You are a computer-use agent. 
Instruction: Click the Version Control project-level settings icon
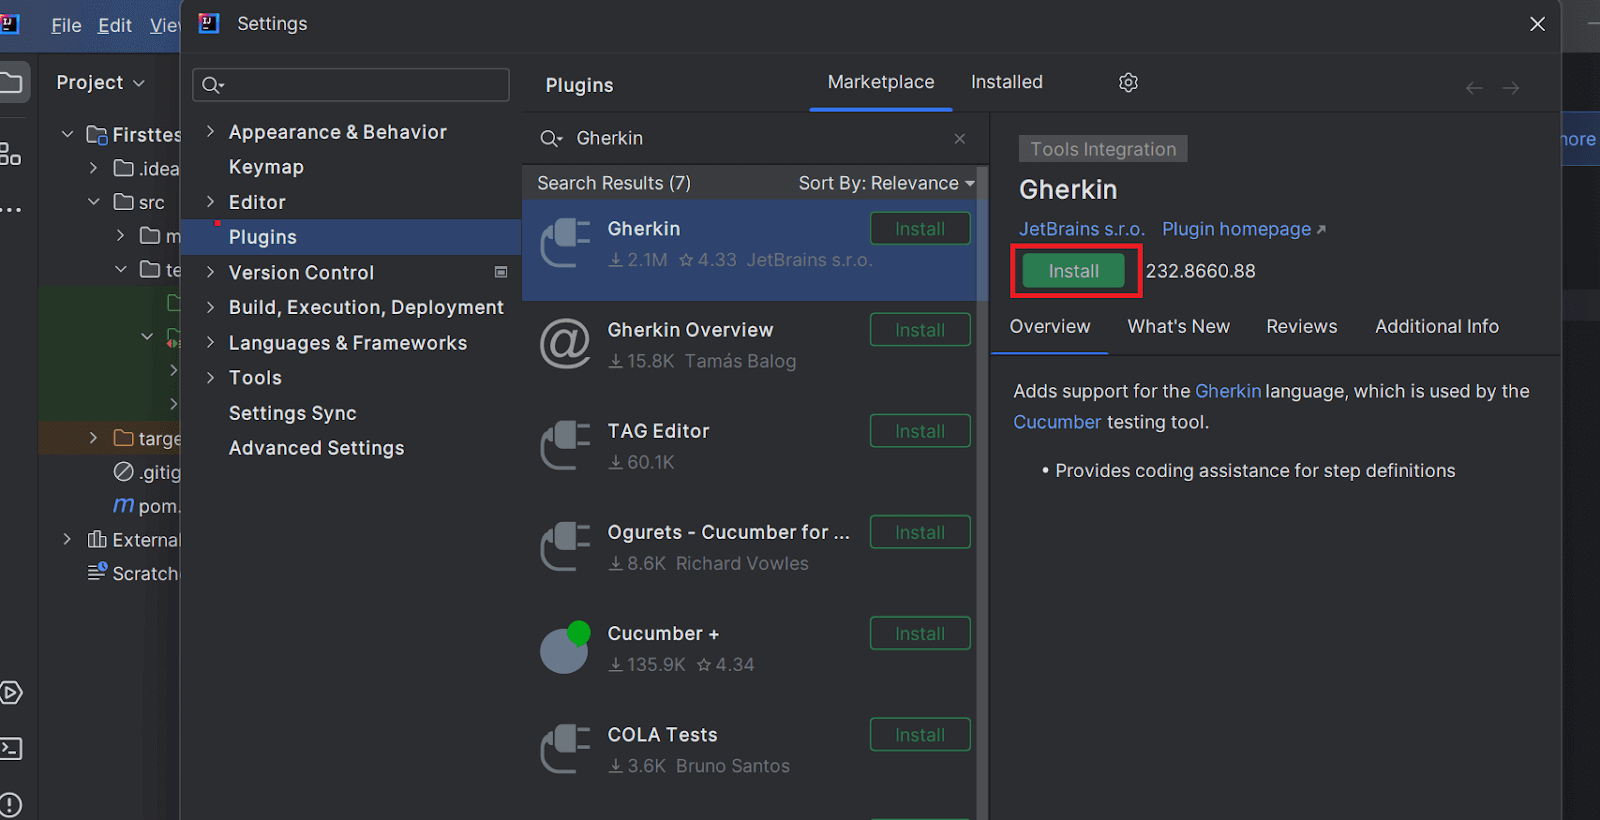[501, 272]
